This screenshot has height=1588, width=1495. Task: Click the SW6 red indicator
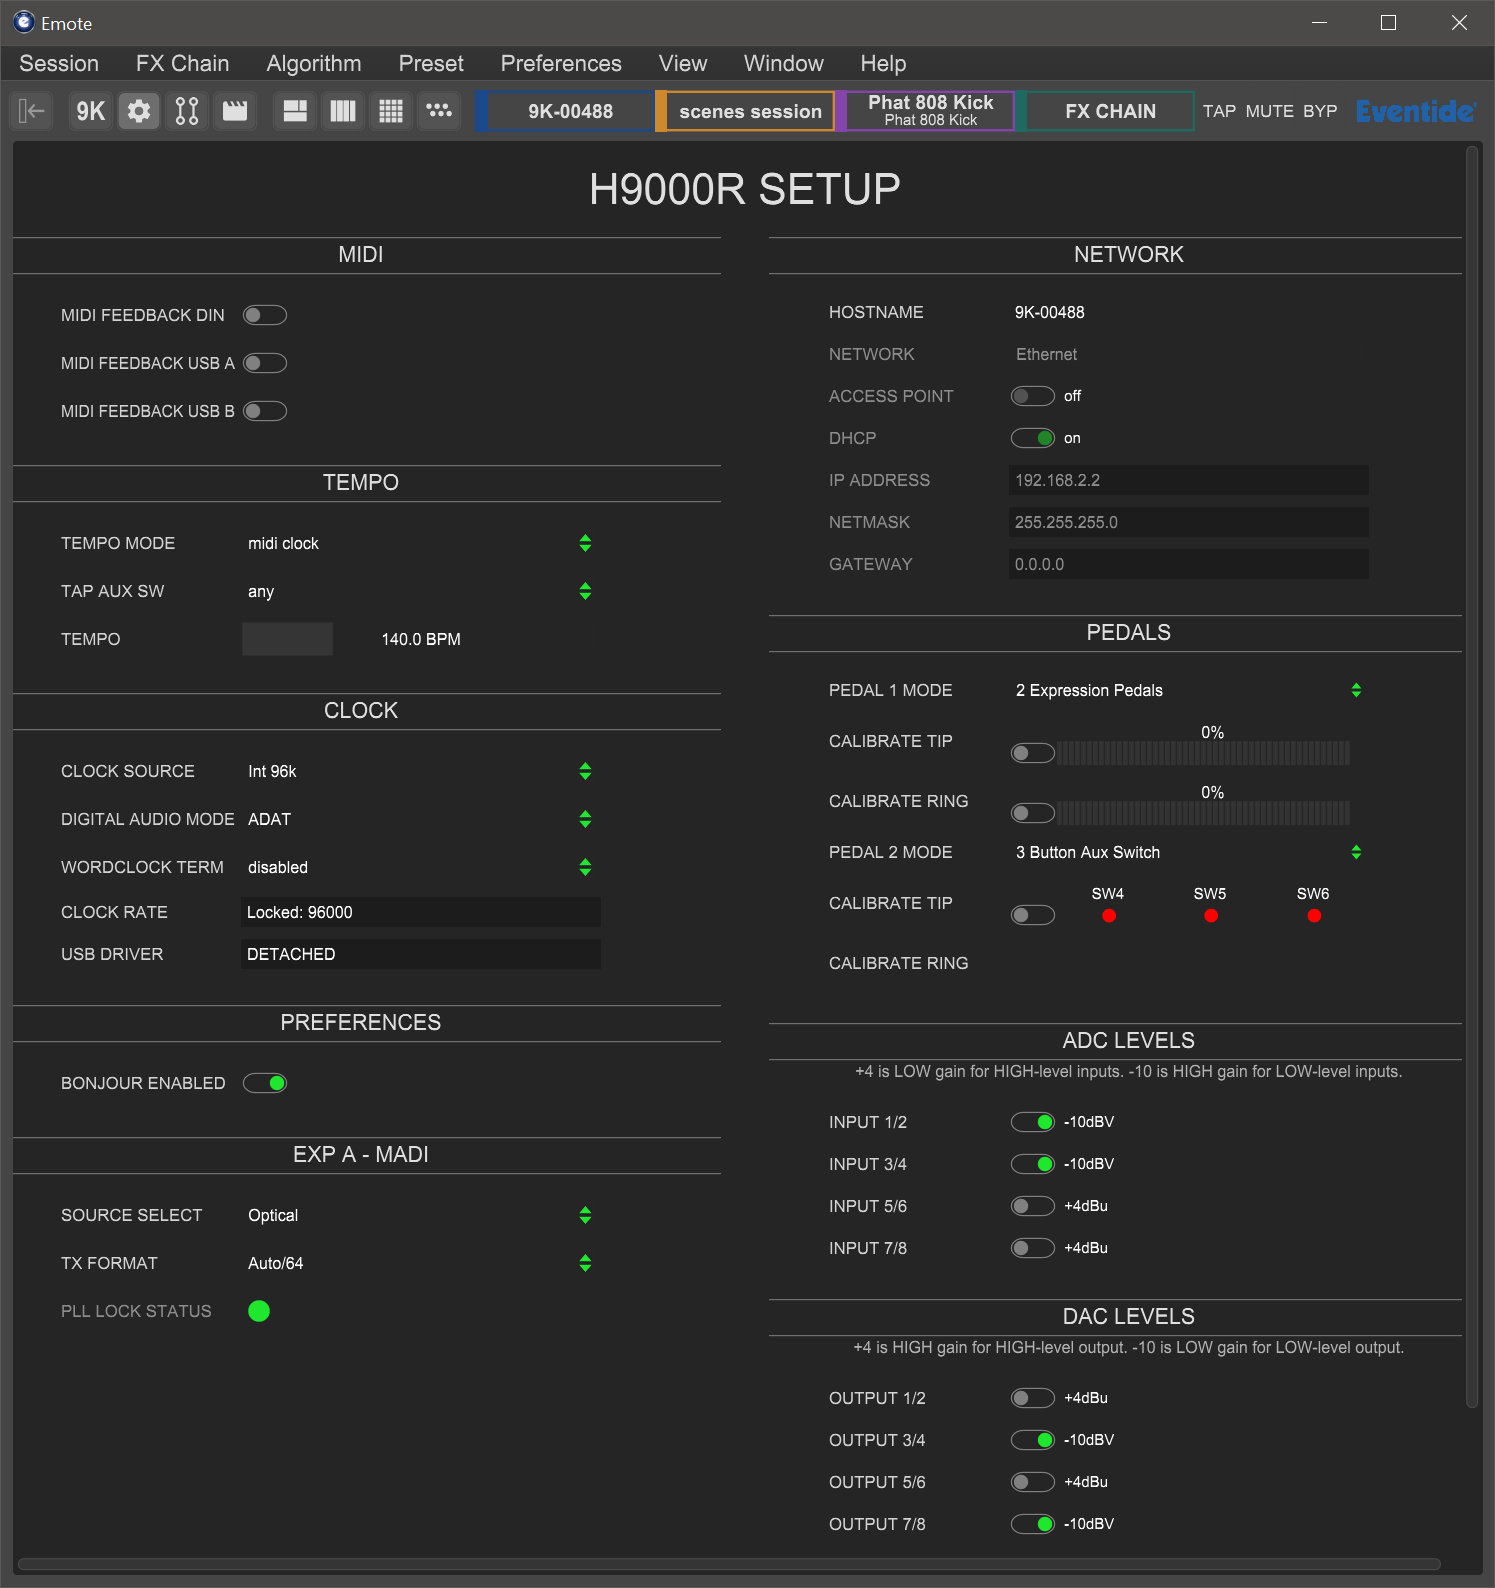point(1314,916)
